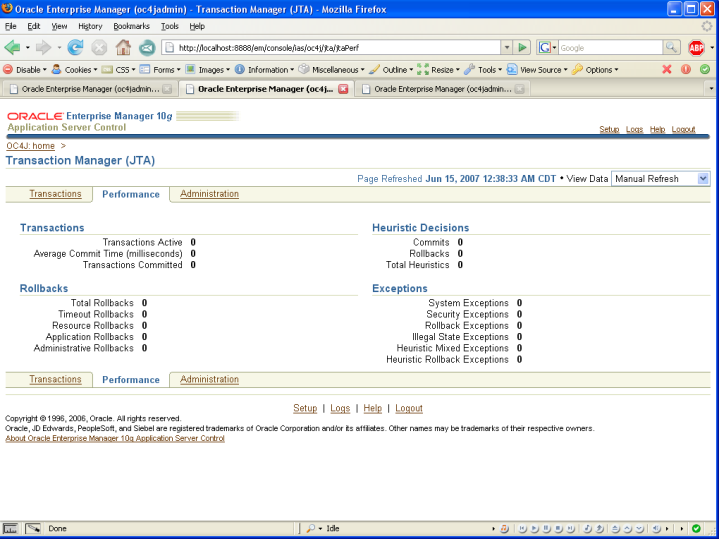719x539 pixels.
Task: Open the Bookmarks menu
Action: [x=132, y=26]
